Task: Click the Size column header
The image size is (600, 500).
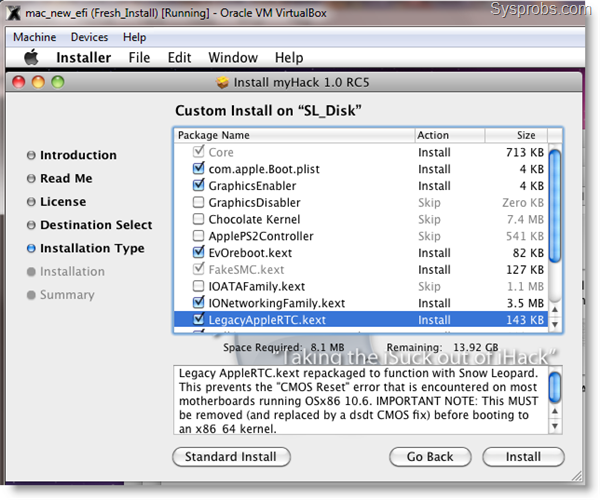Action: (516, 135)
